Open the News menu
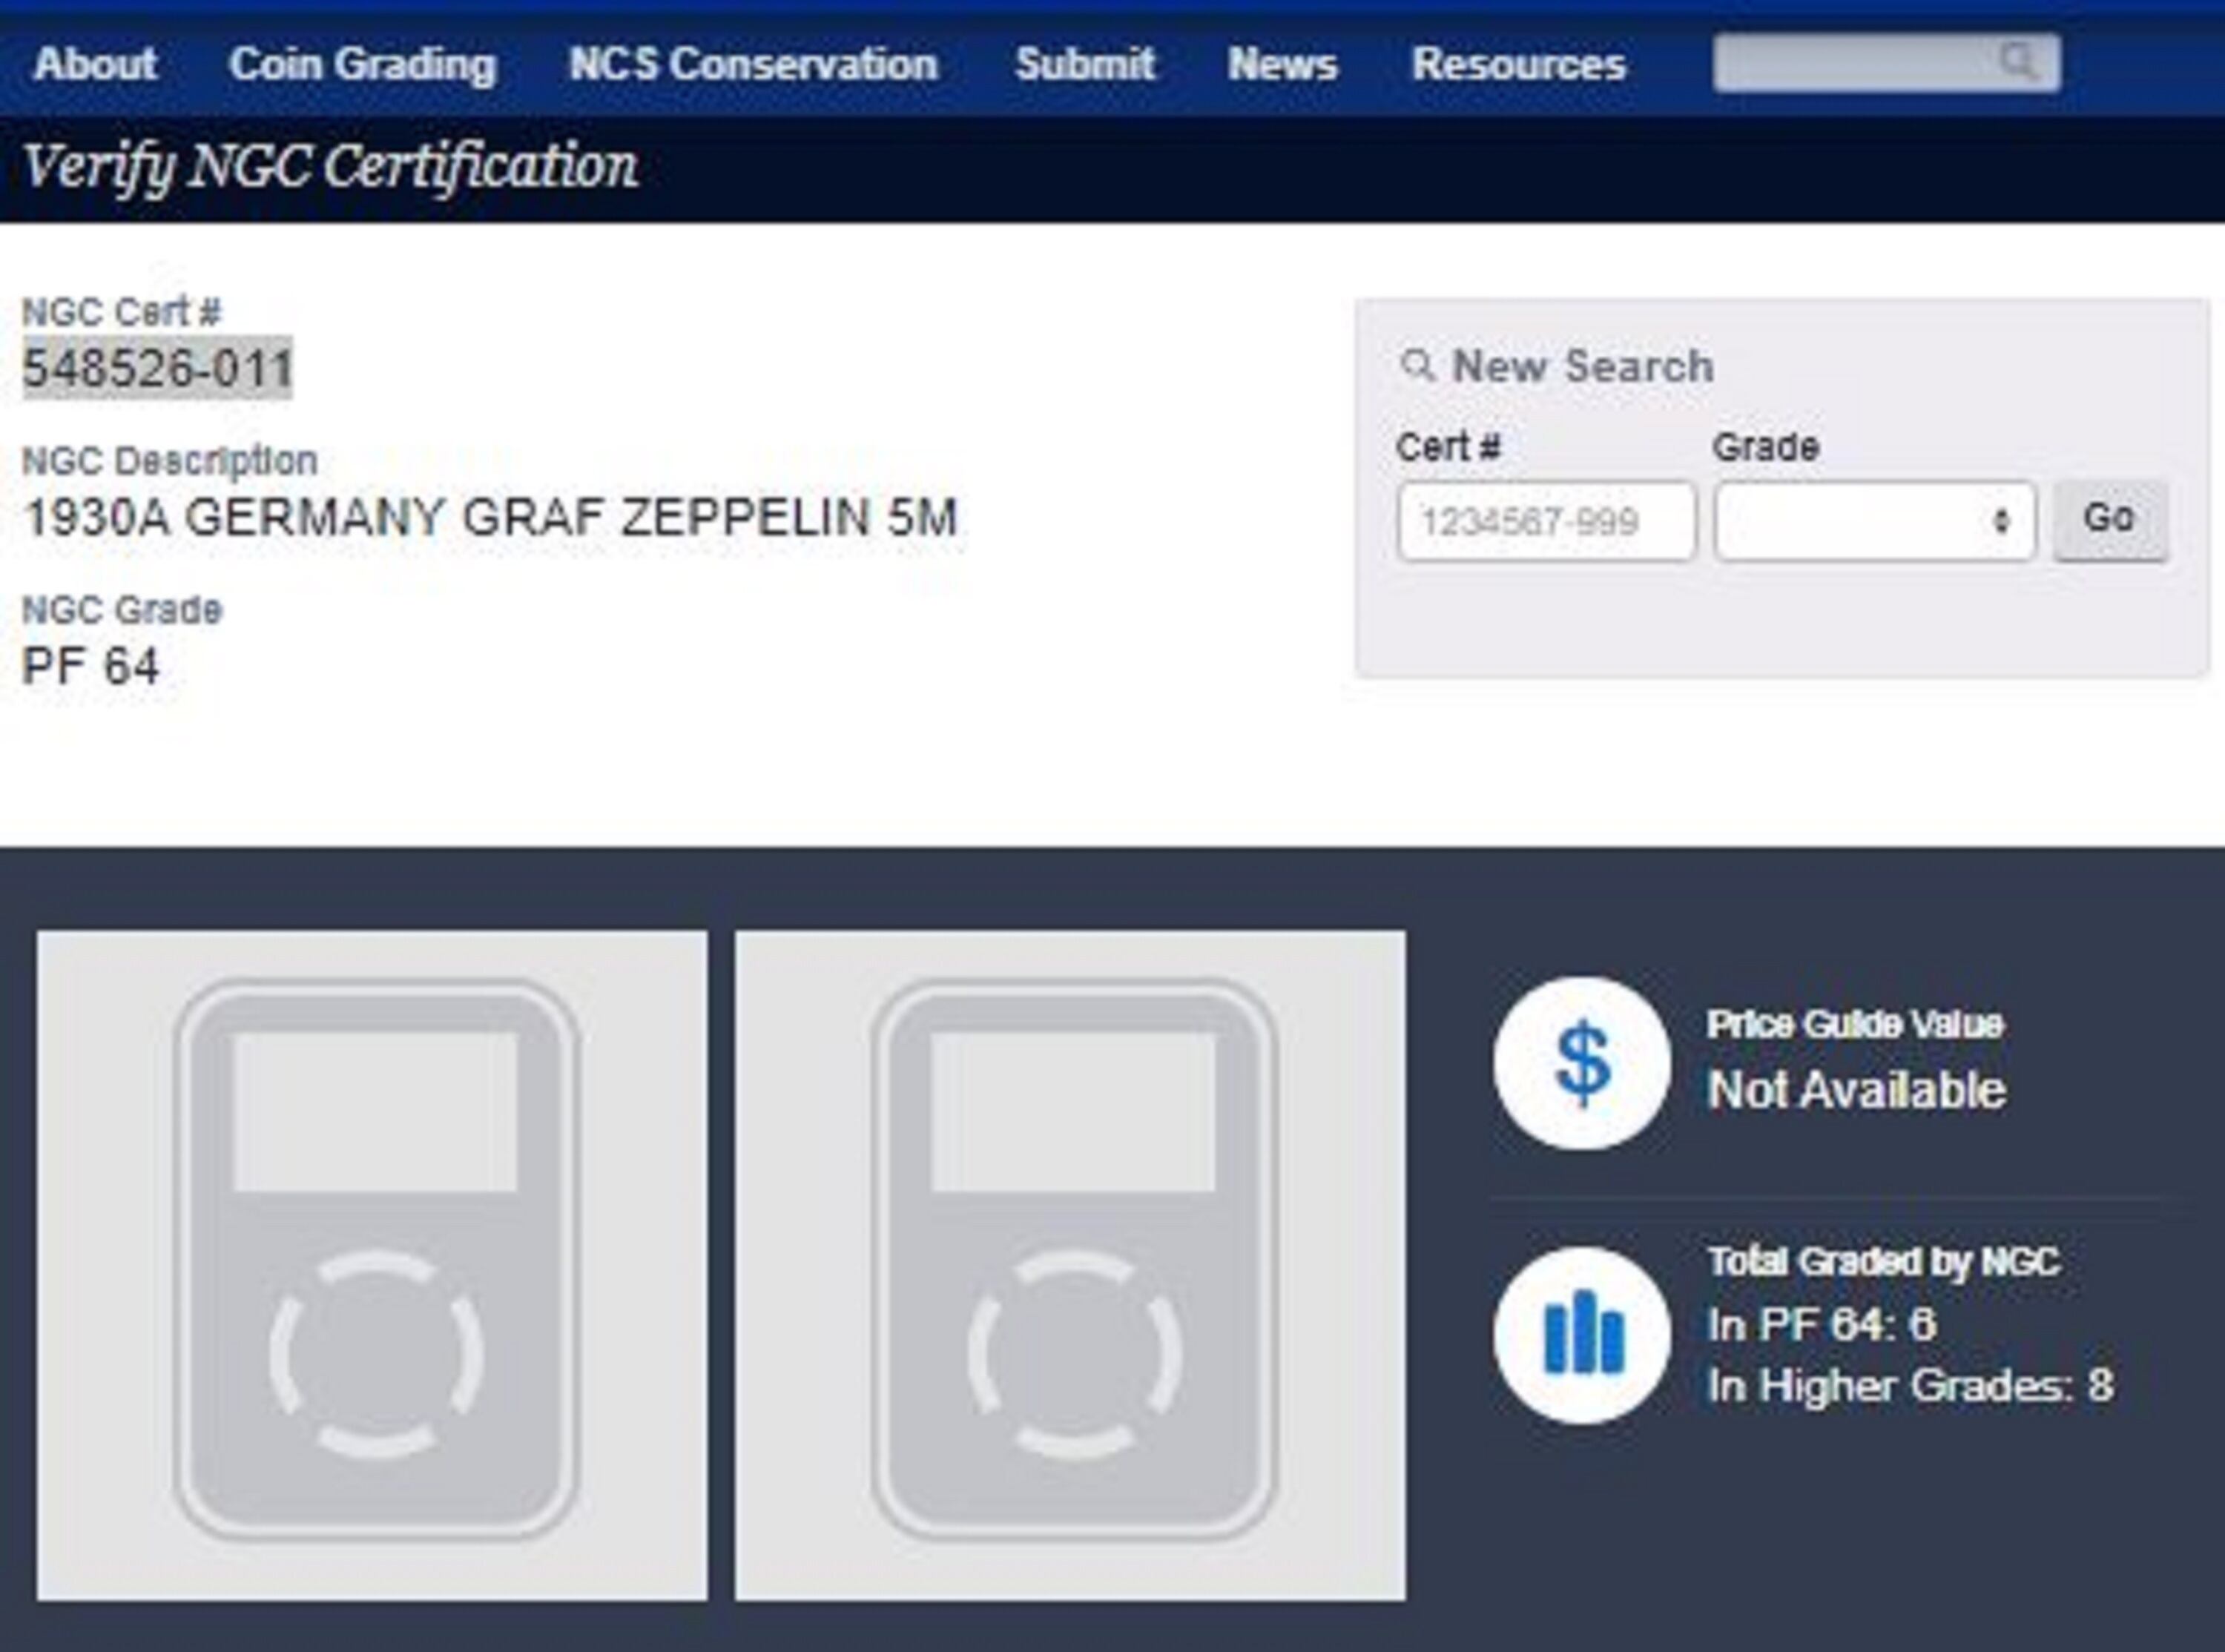Viewport: 2225px width, 1652px height. pos(1282,64)
